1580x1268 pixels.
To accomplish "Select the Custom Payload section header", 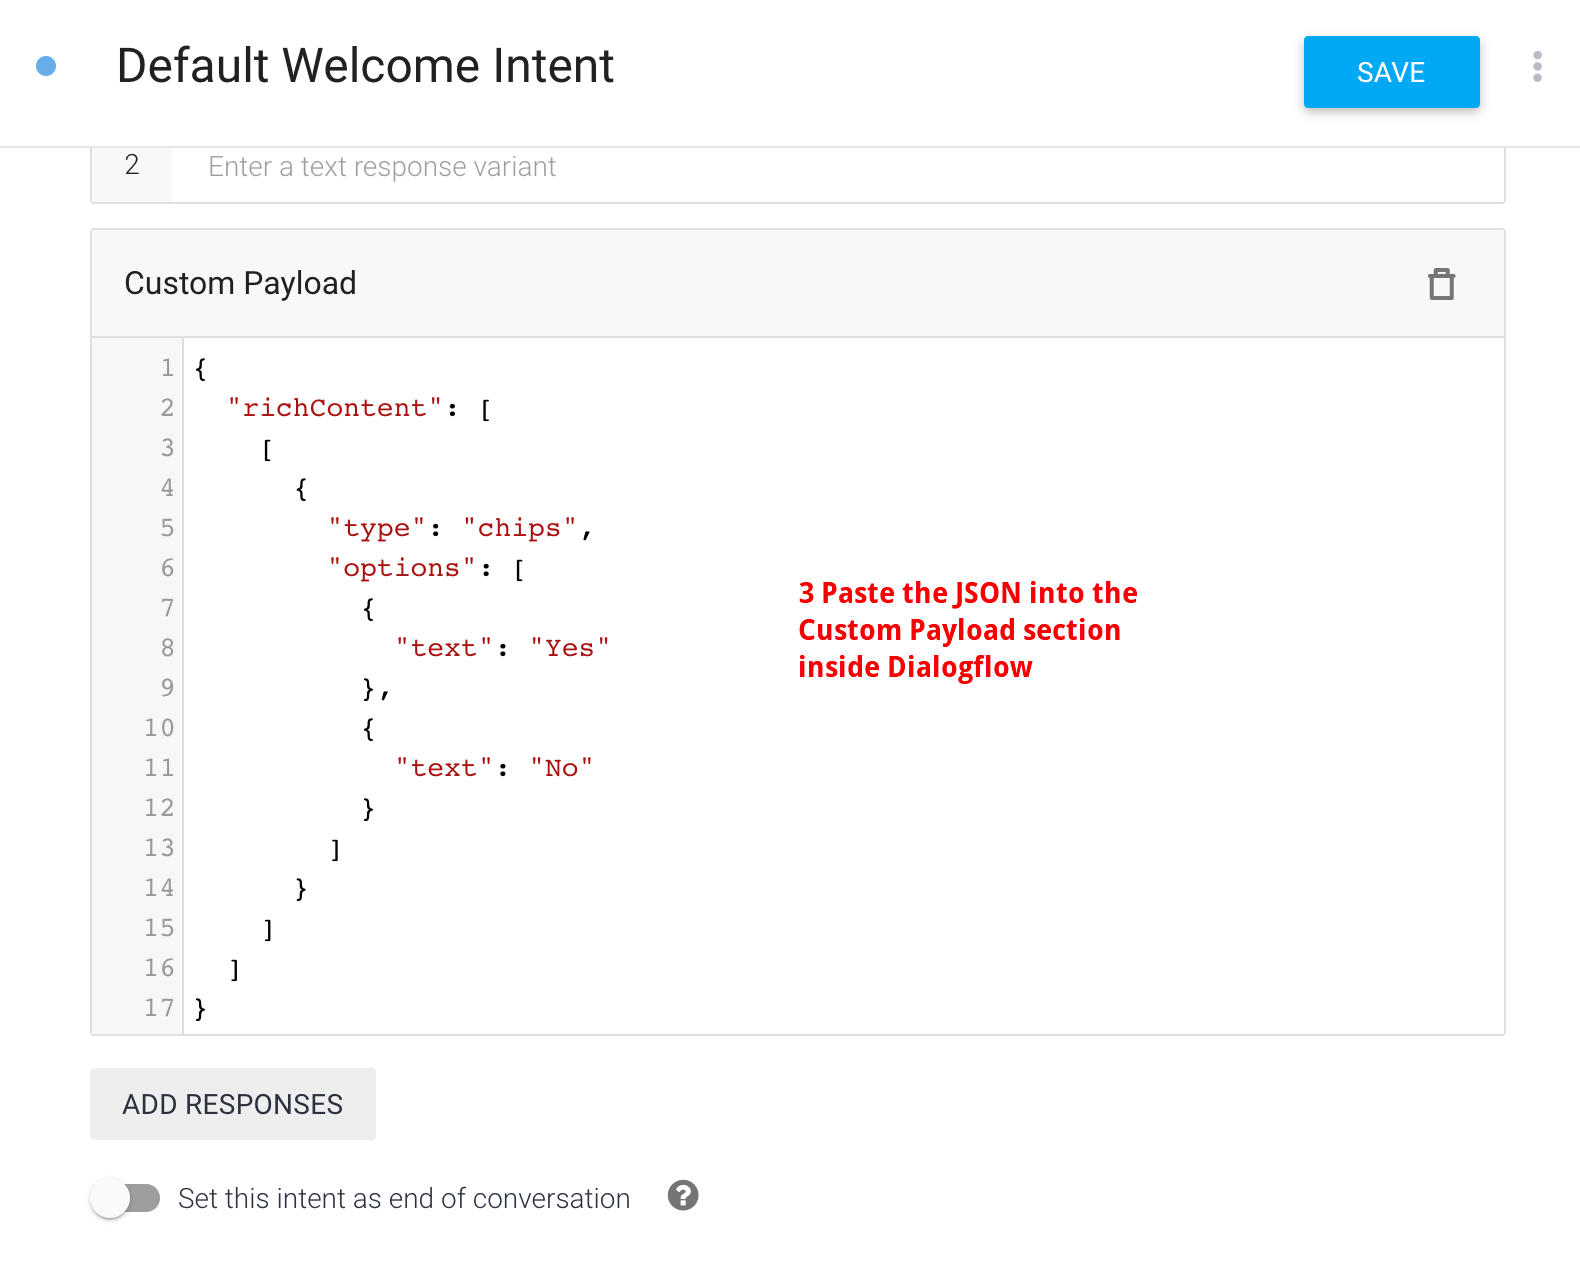I will (240, 283).
